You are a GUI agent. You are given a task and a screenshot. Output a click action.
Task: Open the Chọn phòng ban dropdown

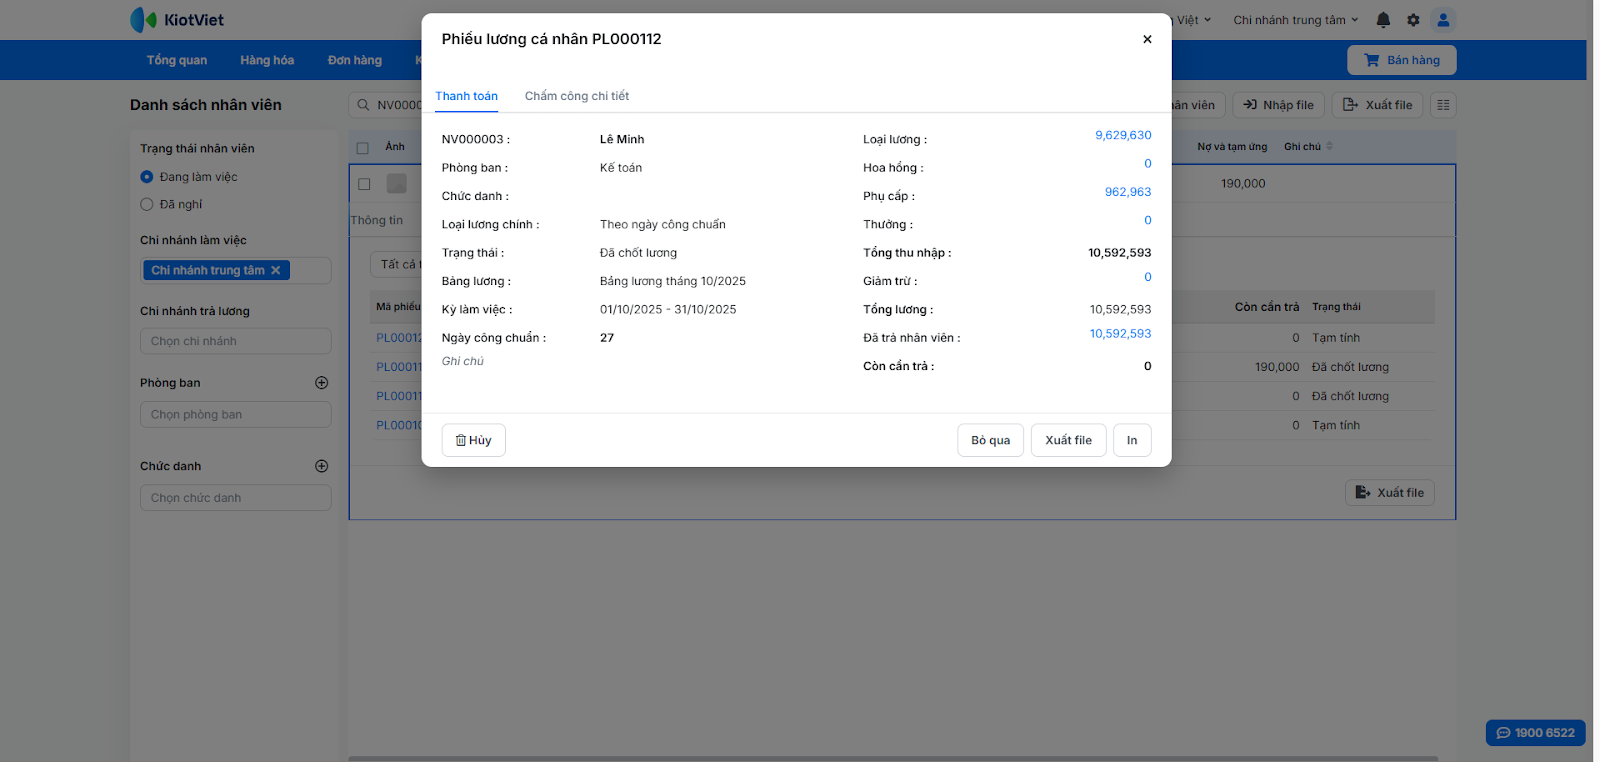coord(235,415)
